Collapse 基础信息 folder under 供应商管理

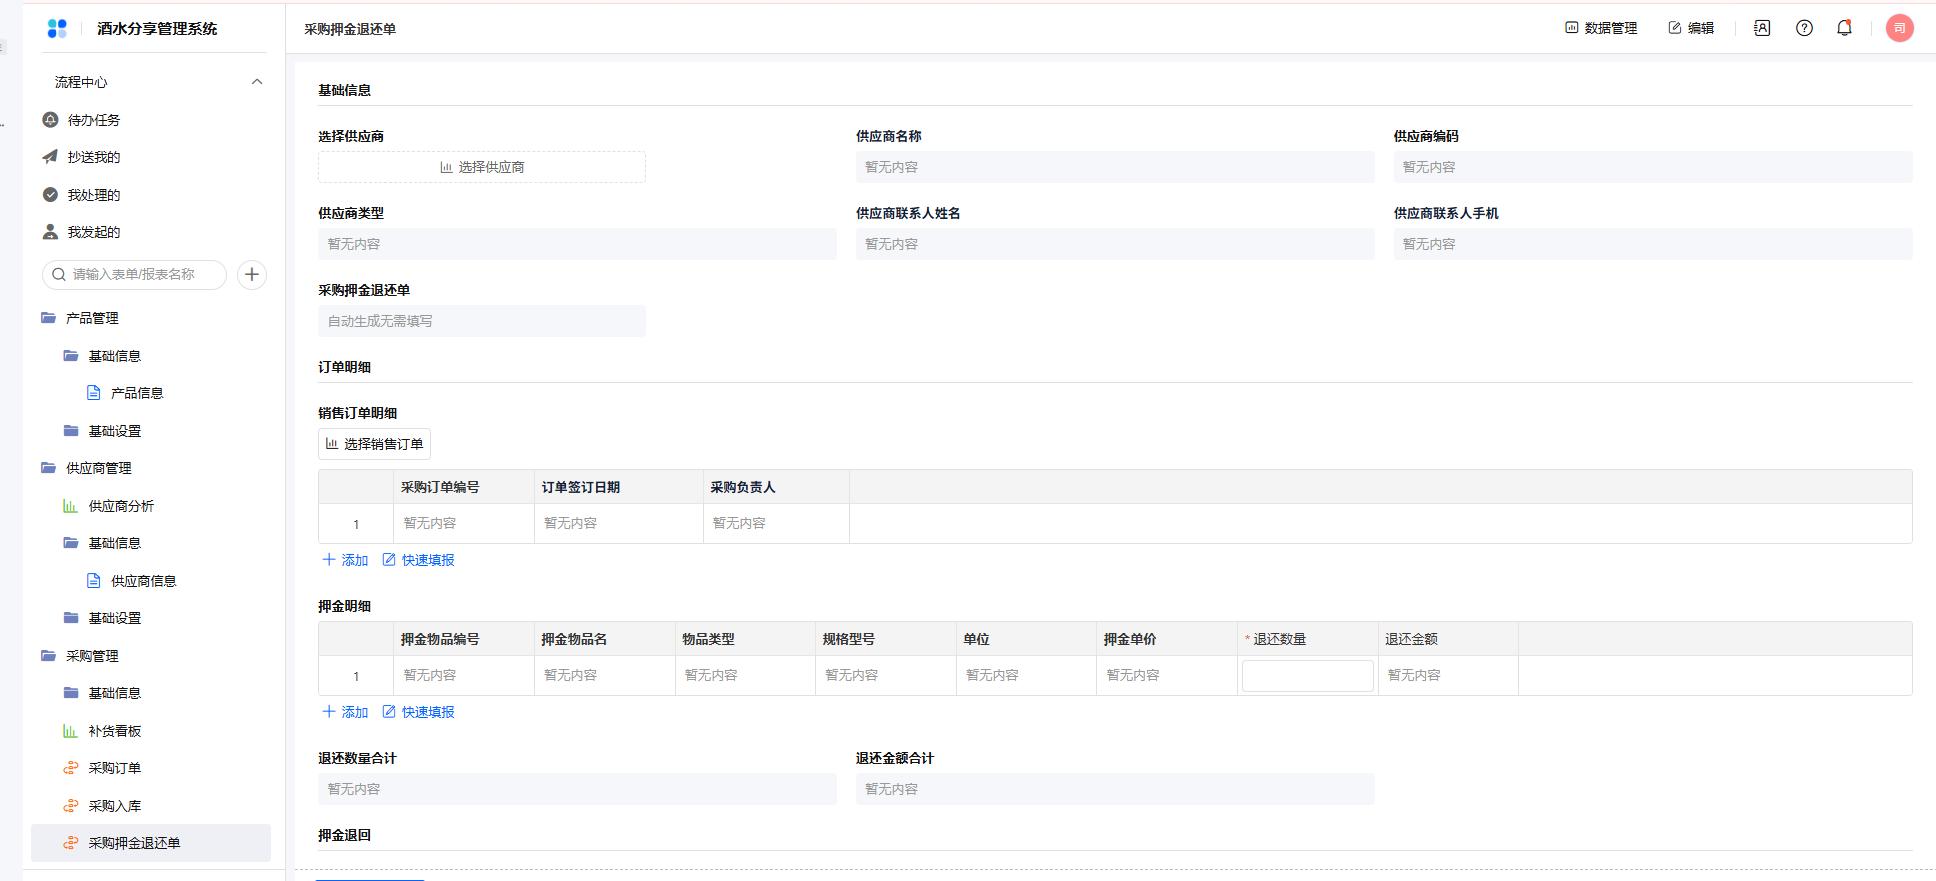151,543
